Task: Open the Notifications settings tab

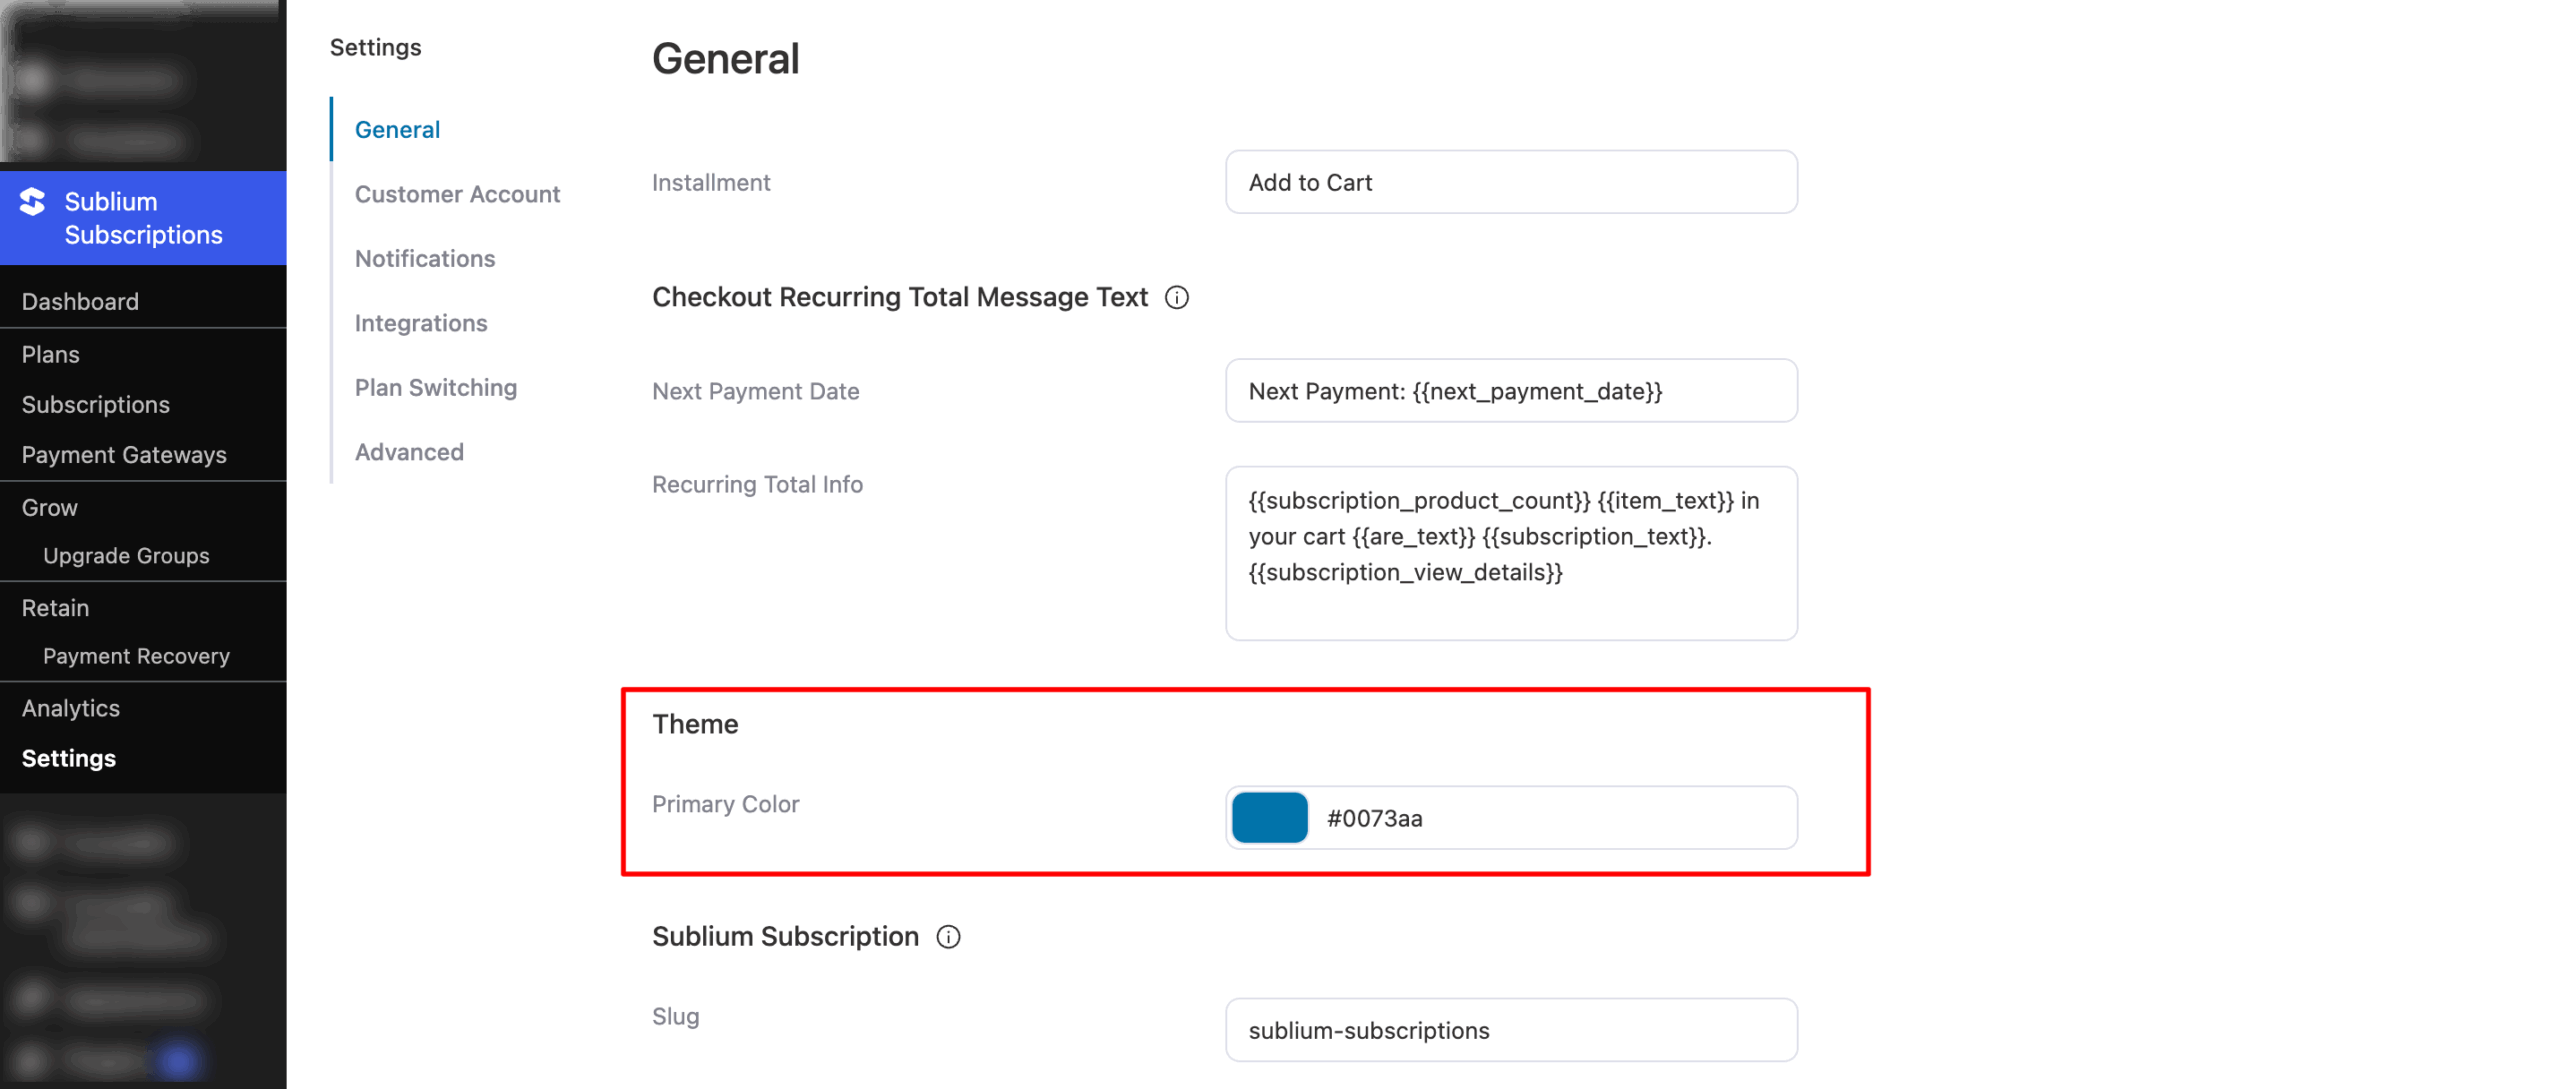Action: [x=424, y=259]
